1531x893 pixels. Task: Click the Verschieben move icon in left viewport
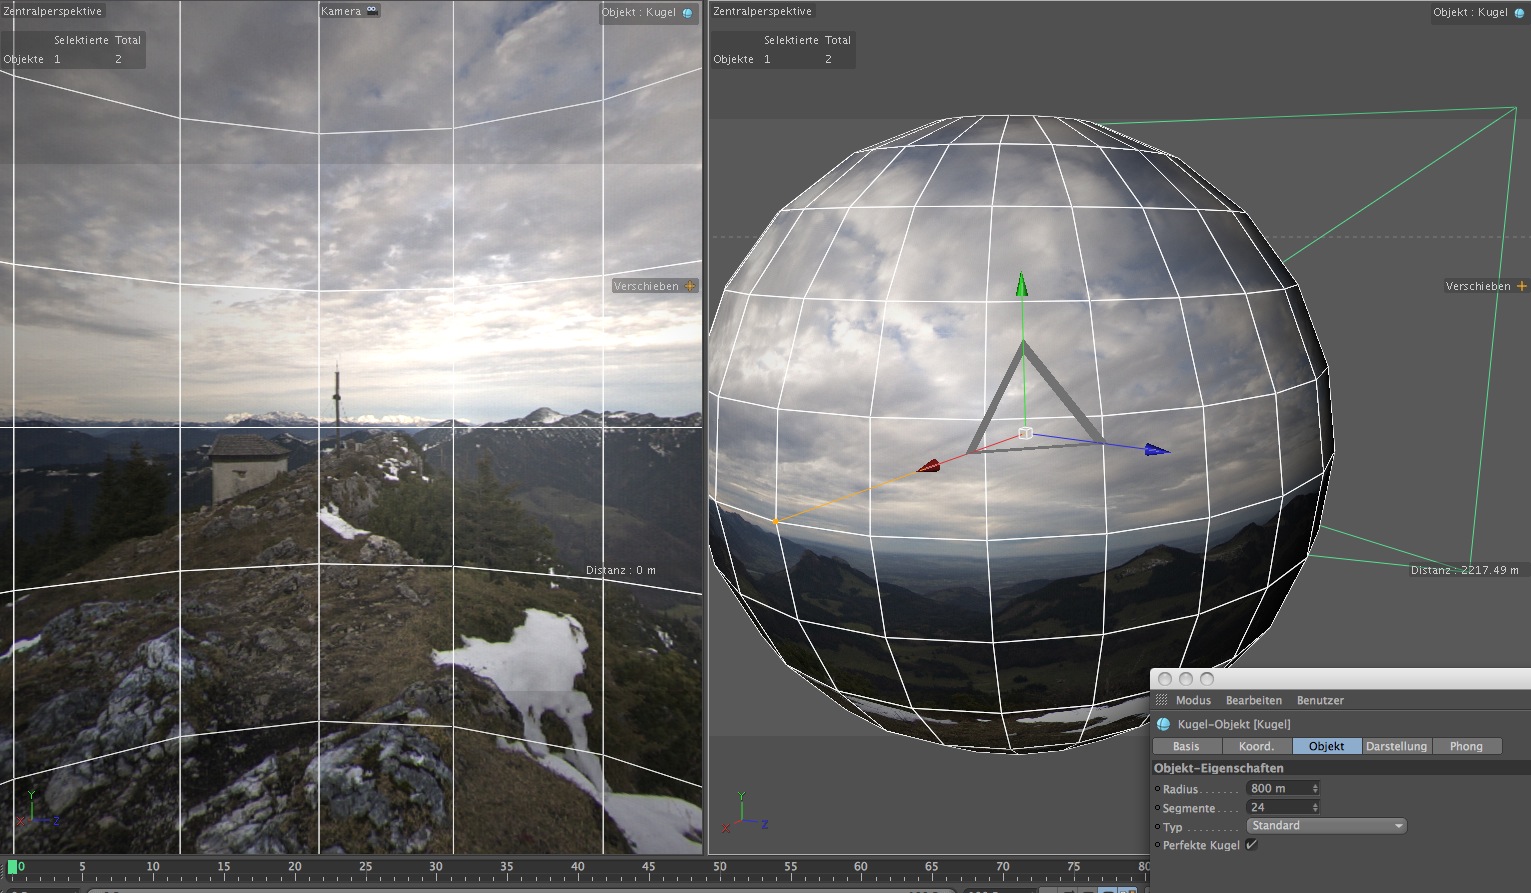pyautogui.click(x=689, y=286)
